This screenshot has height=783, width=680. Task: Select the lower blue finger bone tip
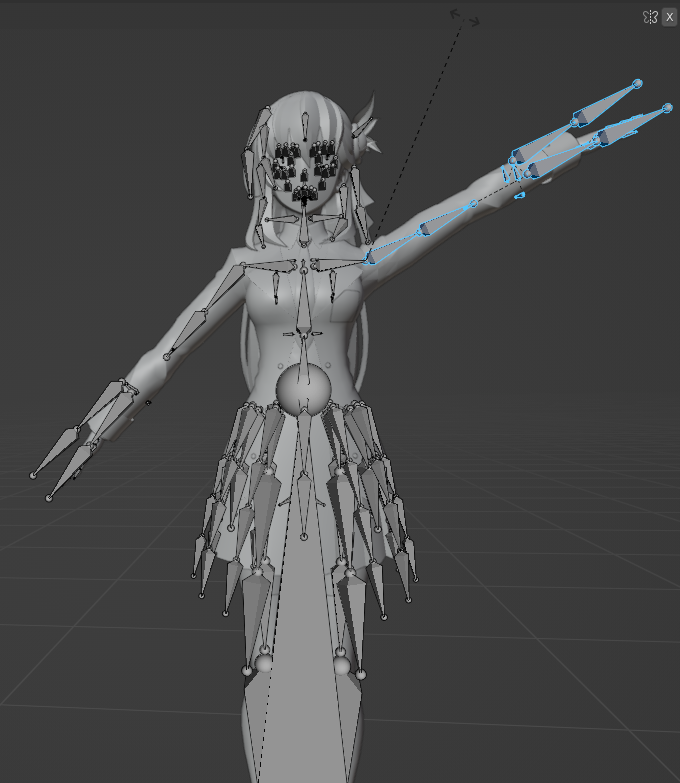coord(667,108)
